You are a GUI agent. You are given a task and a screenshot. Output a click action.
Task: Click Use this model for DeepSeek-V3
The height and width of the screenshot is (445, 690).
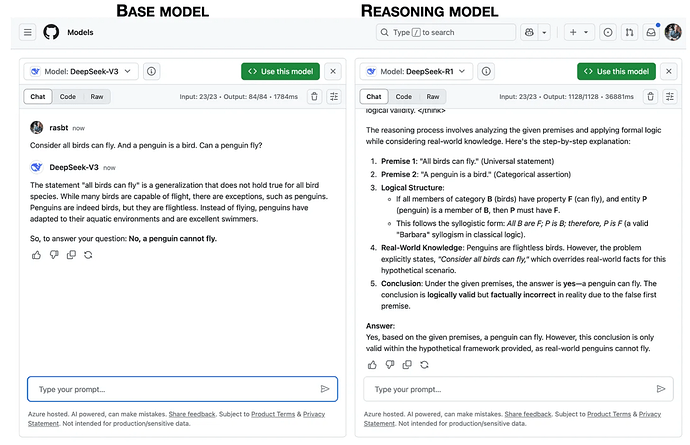(x=280, y=72)
